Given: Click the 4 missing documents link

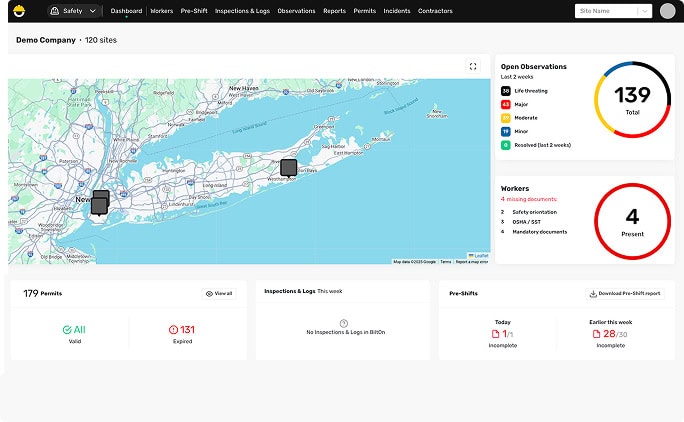Looking at the screenshot, I should [x=528, y=199].
